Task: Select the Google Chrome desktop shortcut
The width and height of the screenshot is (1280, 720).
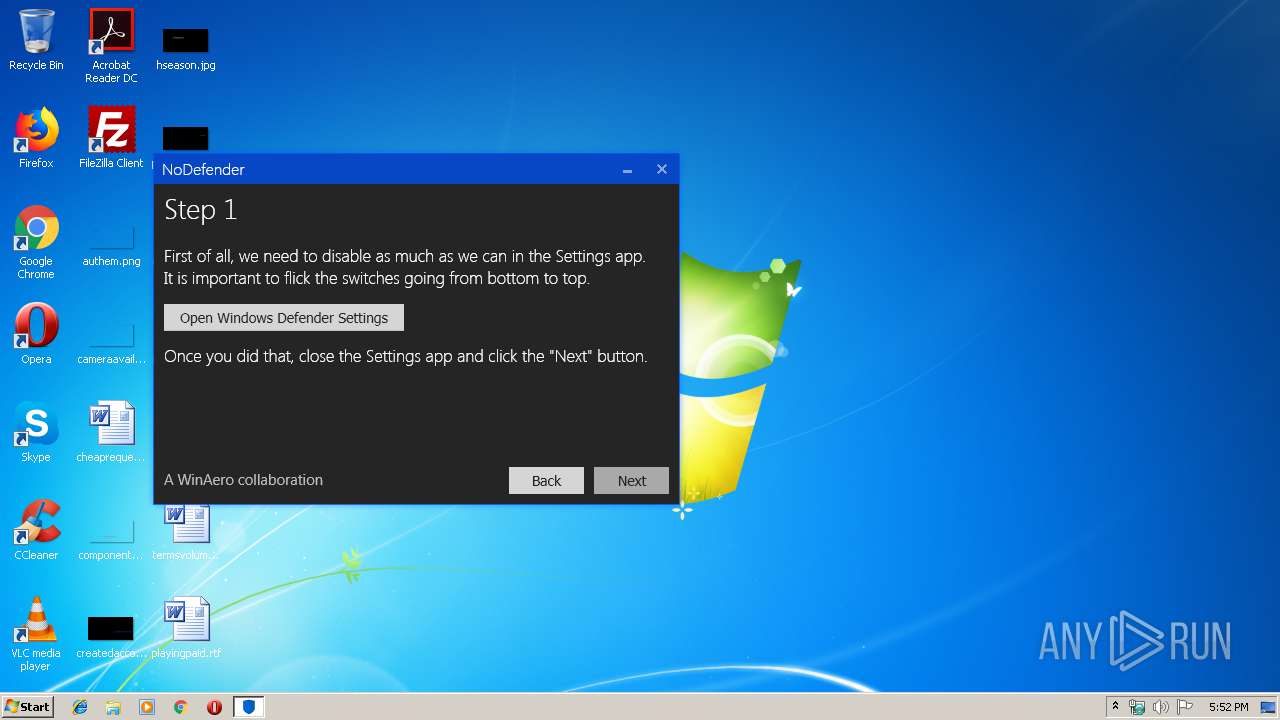Action: 36,242
